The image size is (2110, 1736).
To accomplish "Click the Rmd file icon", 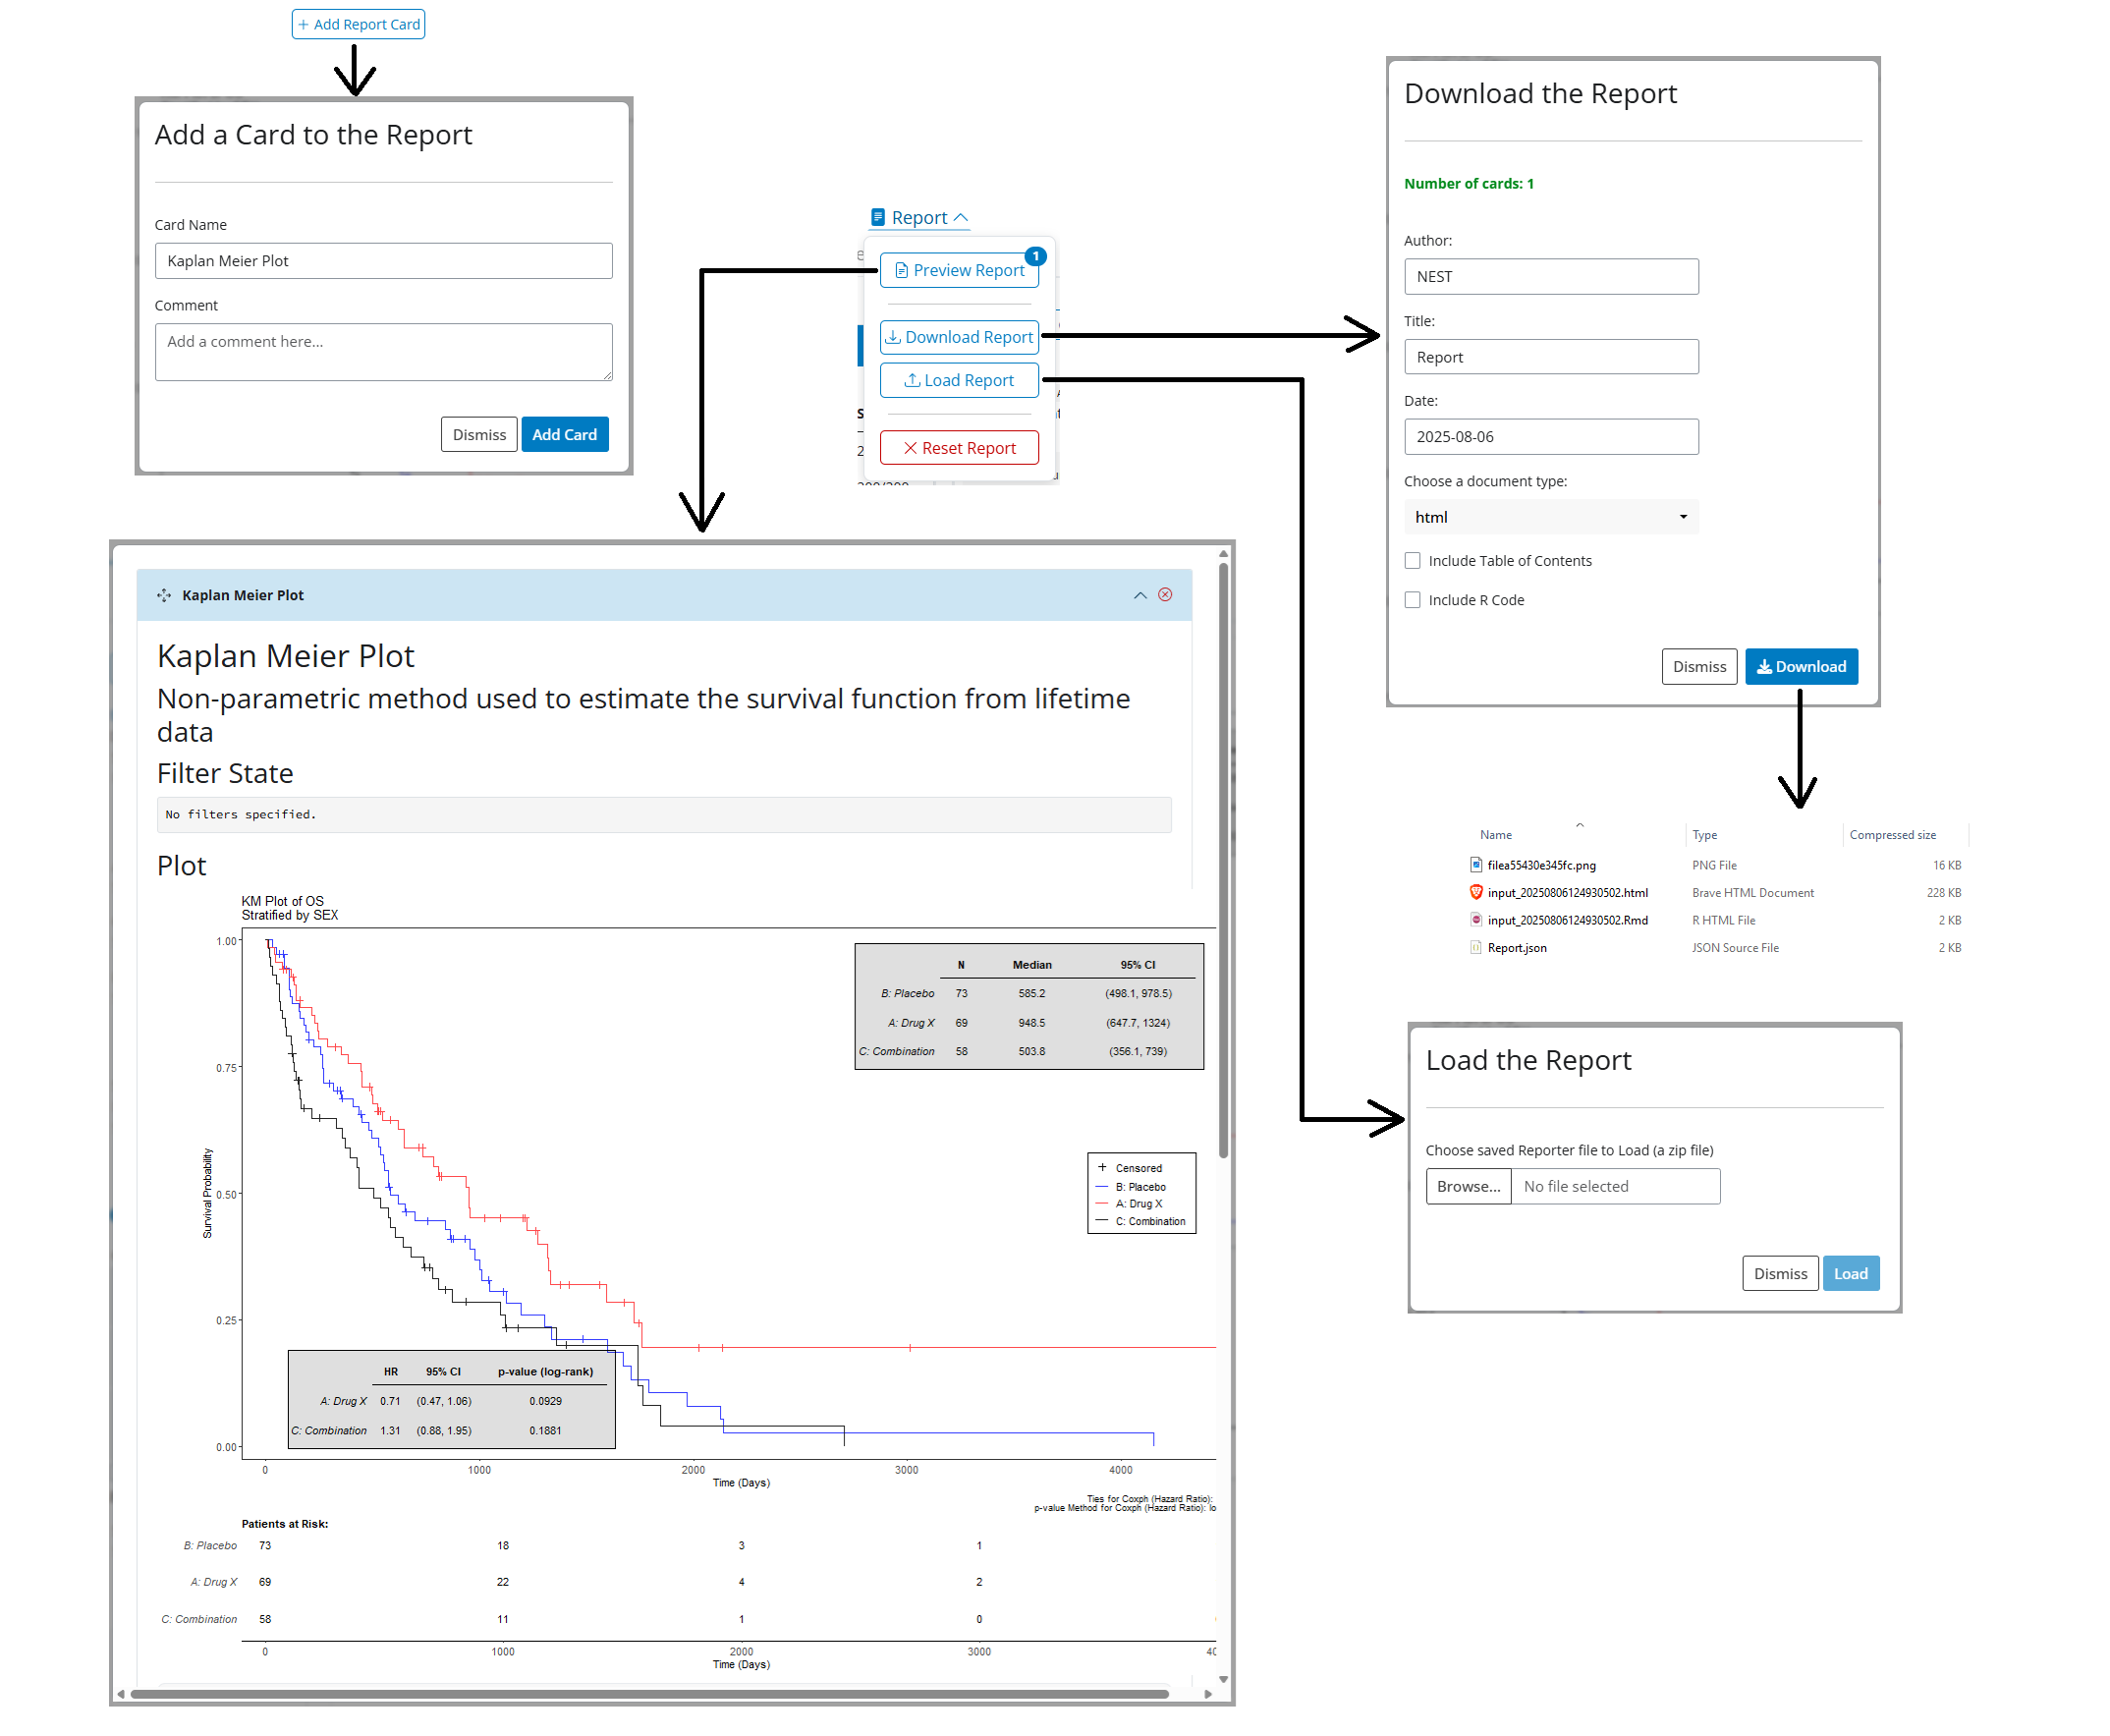I will pos(1475,920).
